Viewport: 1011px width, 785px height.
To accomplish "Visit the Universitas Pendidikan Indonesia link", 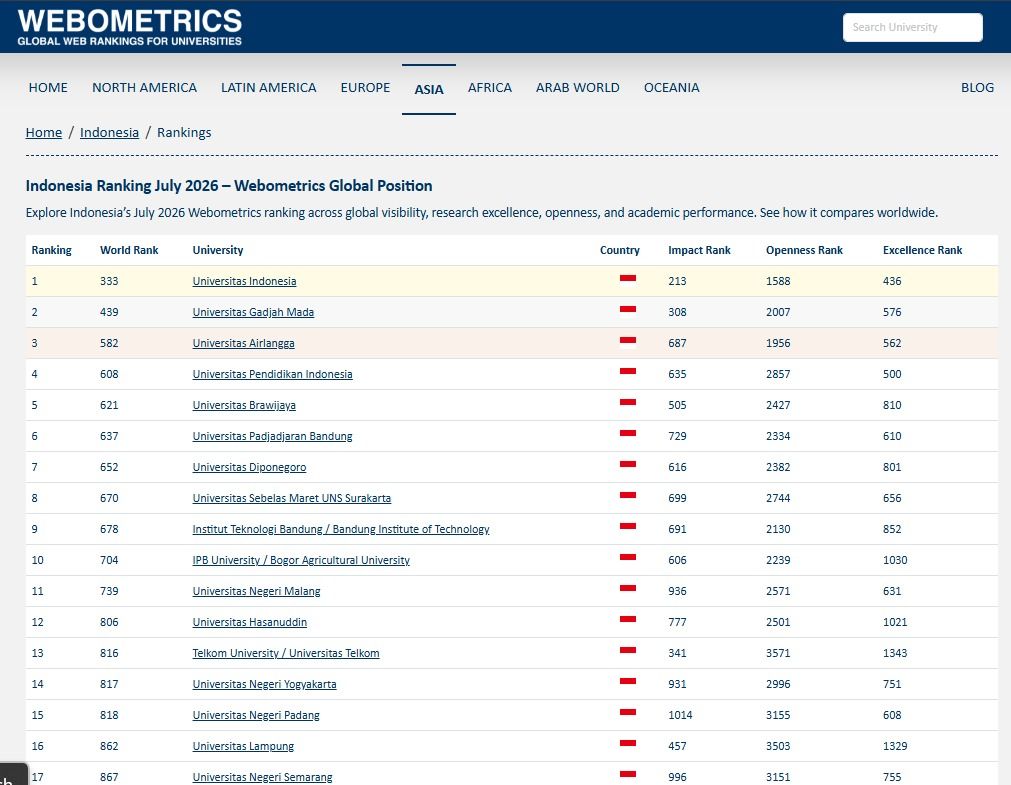I will tap(273, 374).
